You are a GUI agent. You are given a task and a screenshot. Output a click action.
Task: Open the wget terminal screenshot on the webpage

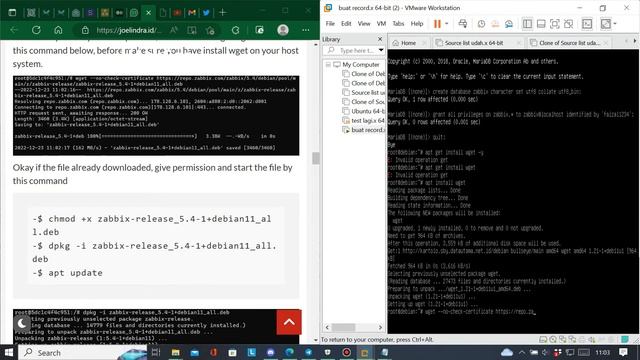(x=156, y=116)
